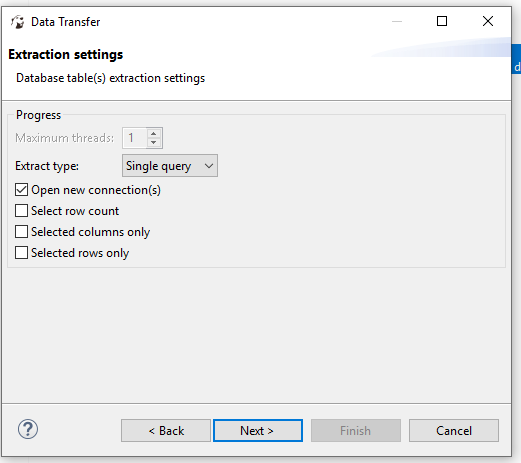Check Selected rows only box

21,253
